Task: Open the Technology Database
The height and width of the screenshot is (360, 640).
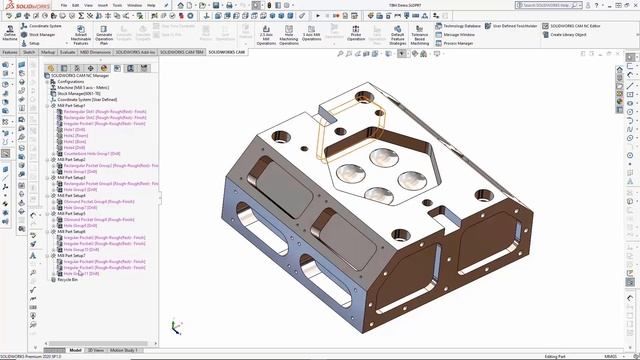Action: 458,26
